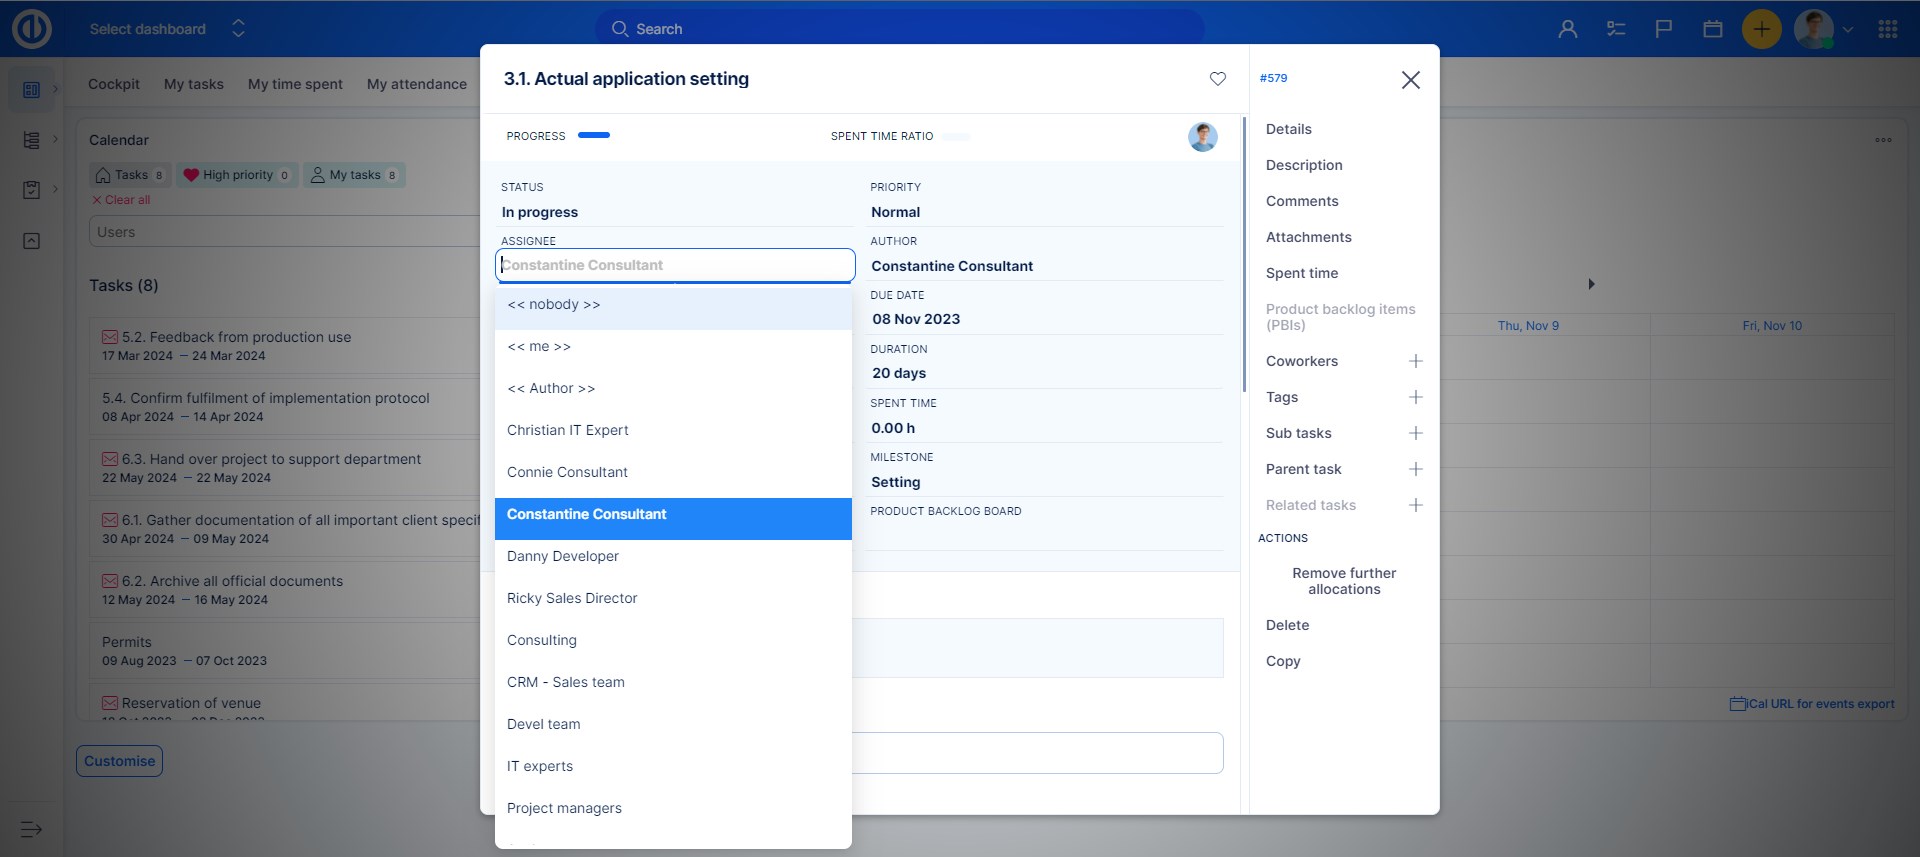The height and width of the screenshot is (857, 1920).
Task: Click the plus icon next to Parent task
Action: [x=1415, y=469]
